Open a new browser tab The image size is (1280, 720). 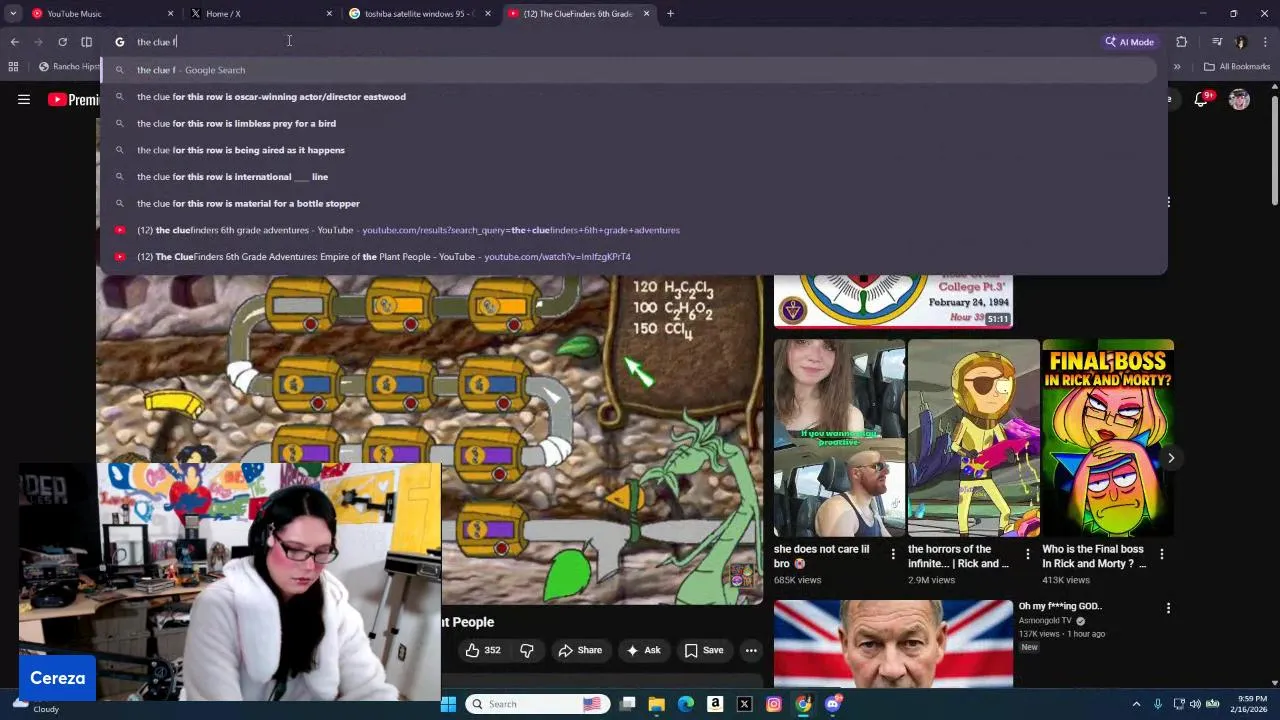click(x=670, y=13)
